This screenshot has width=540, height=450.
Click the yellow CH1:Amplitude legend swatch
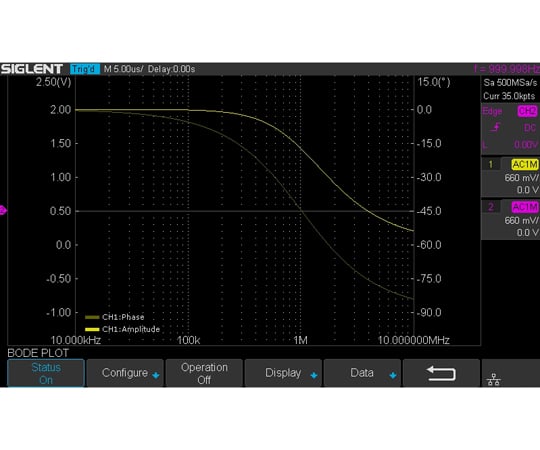tap(92, 329)
